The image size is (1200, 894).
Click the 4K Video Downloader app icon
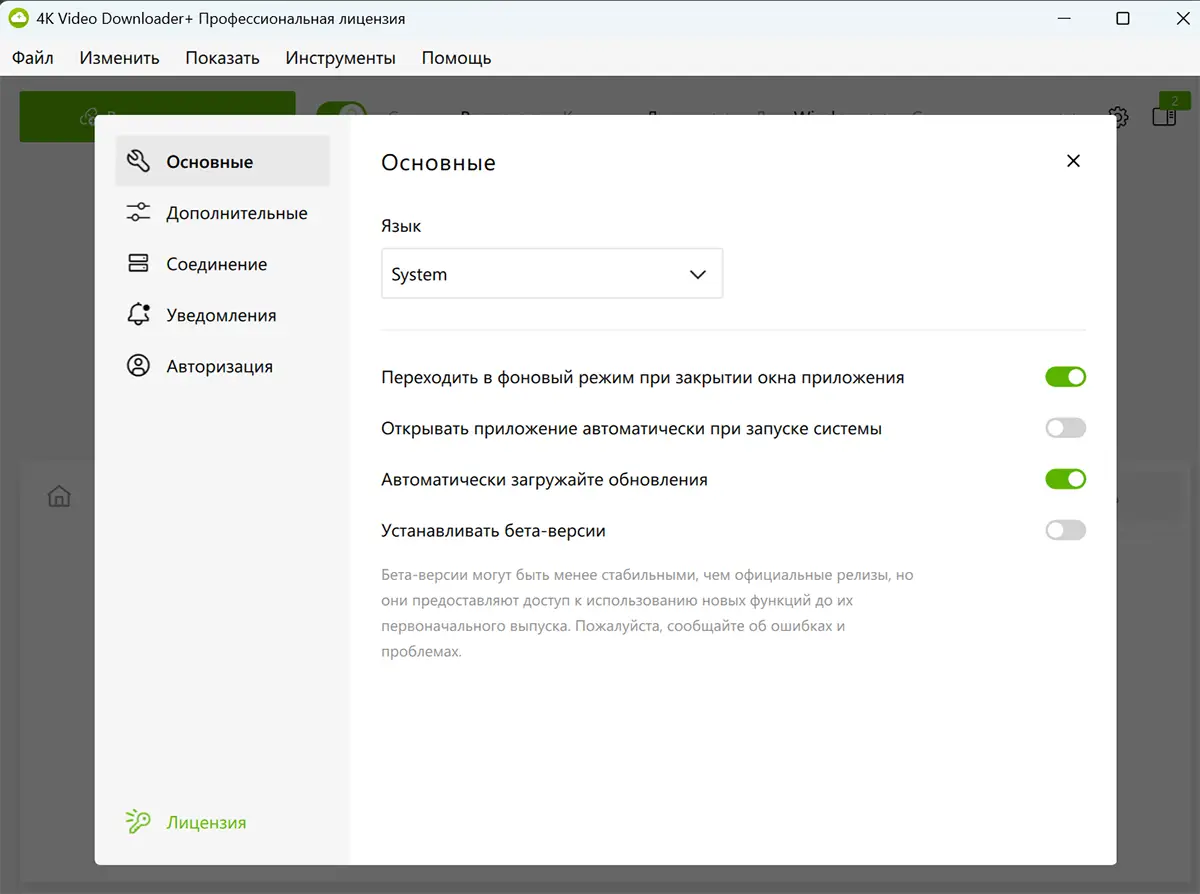click(x=18, y=18)
